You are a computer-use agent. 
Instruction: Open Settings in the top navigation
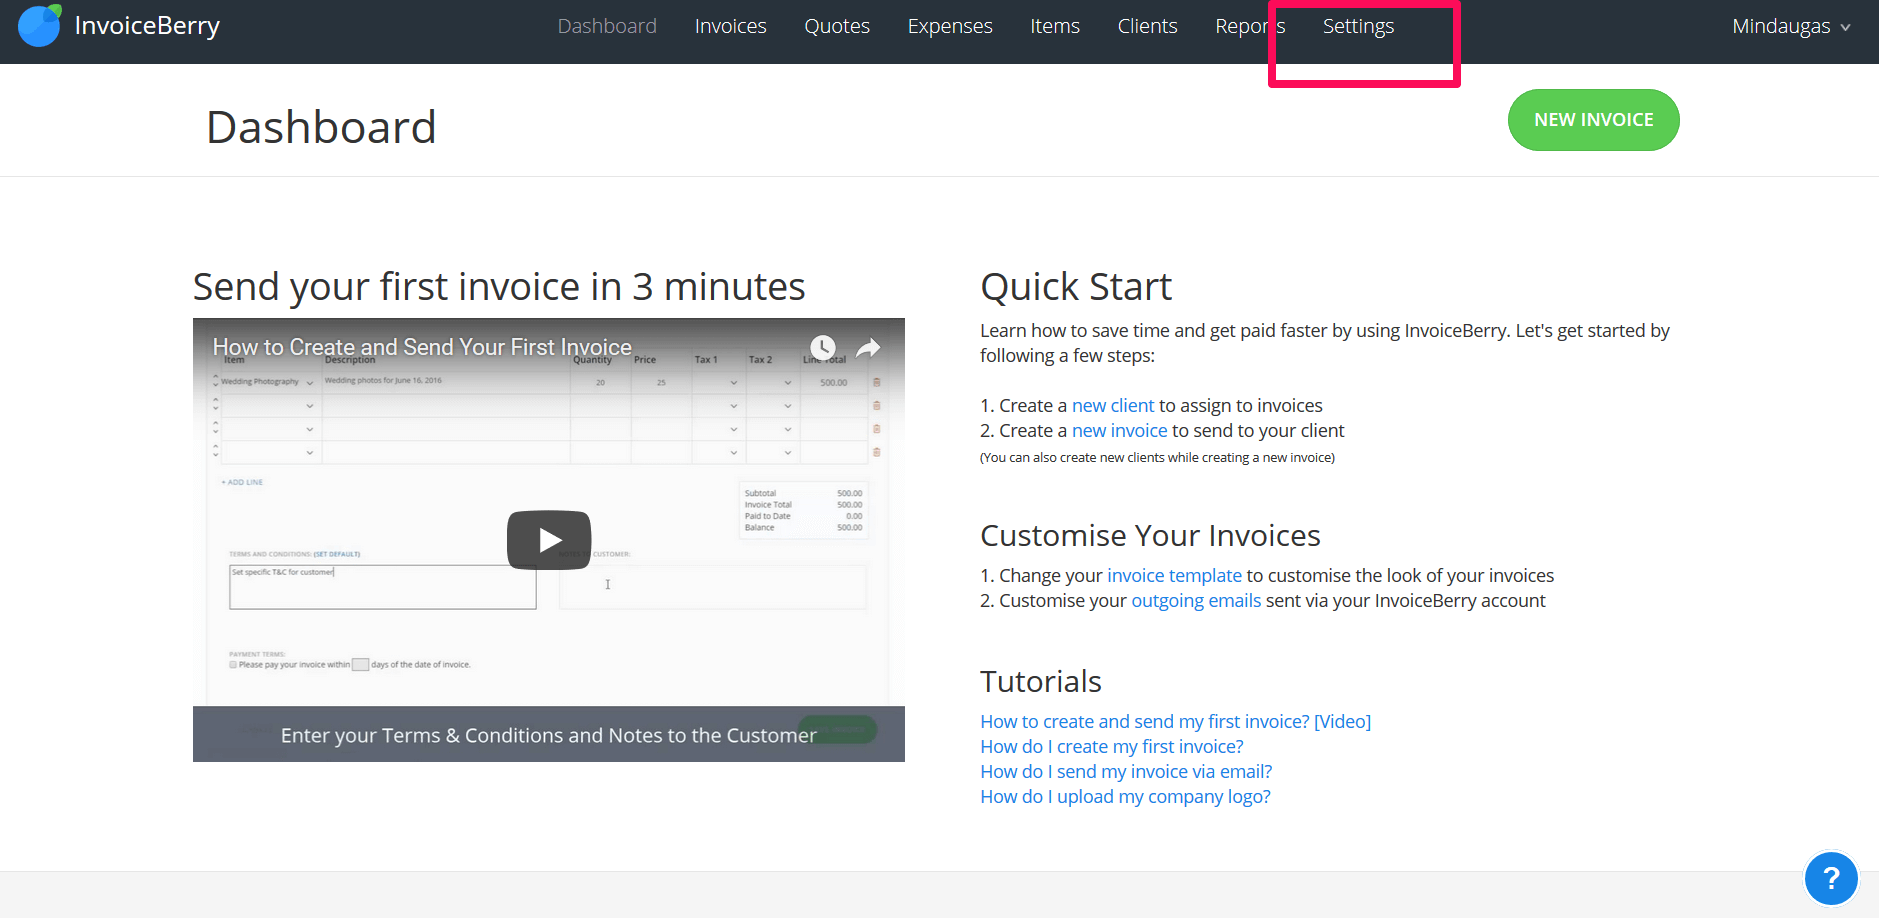coord(1358,26)
